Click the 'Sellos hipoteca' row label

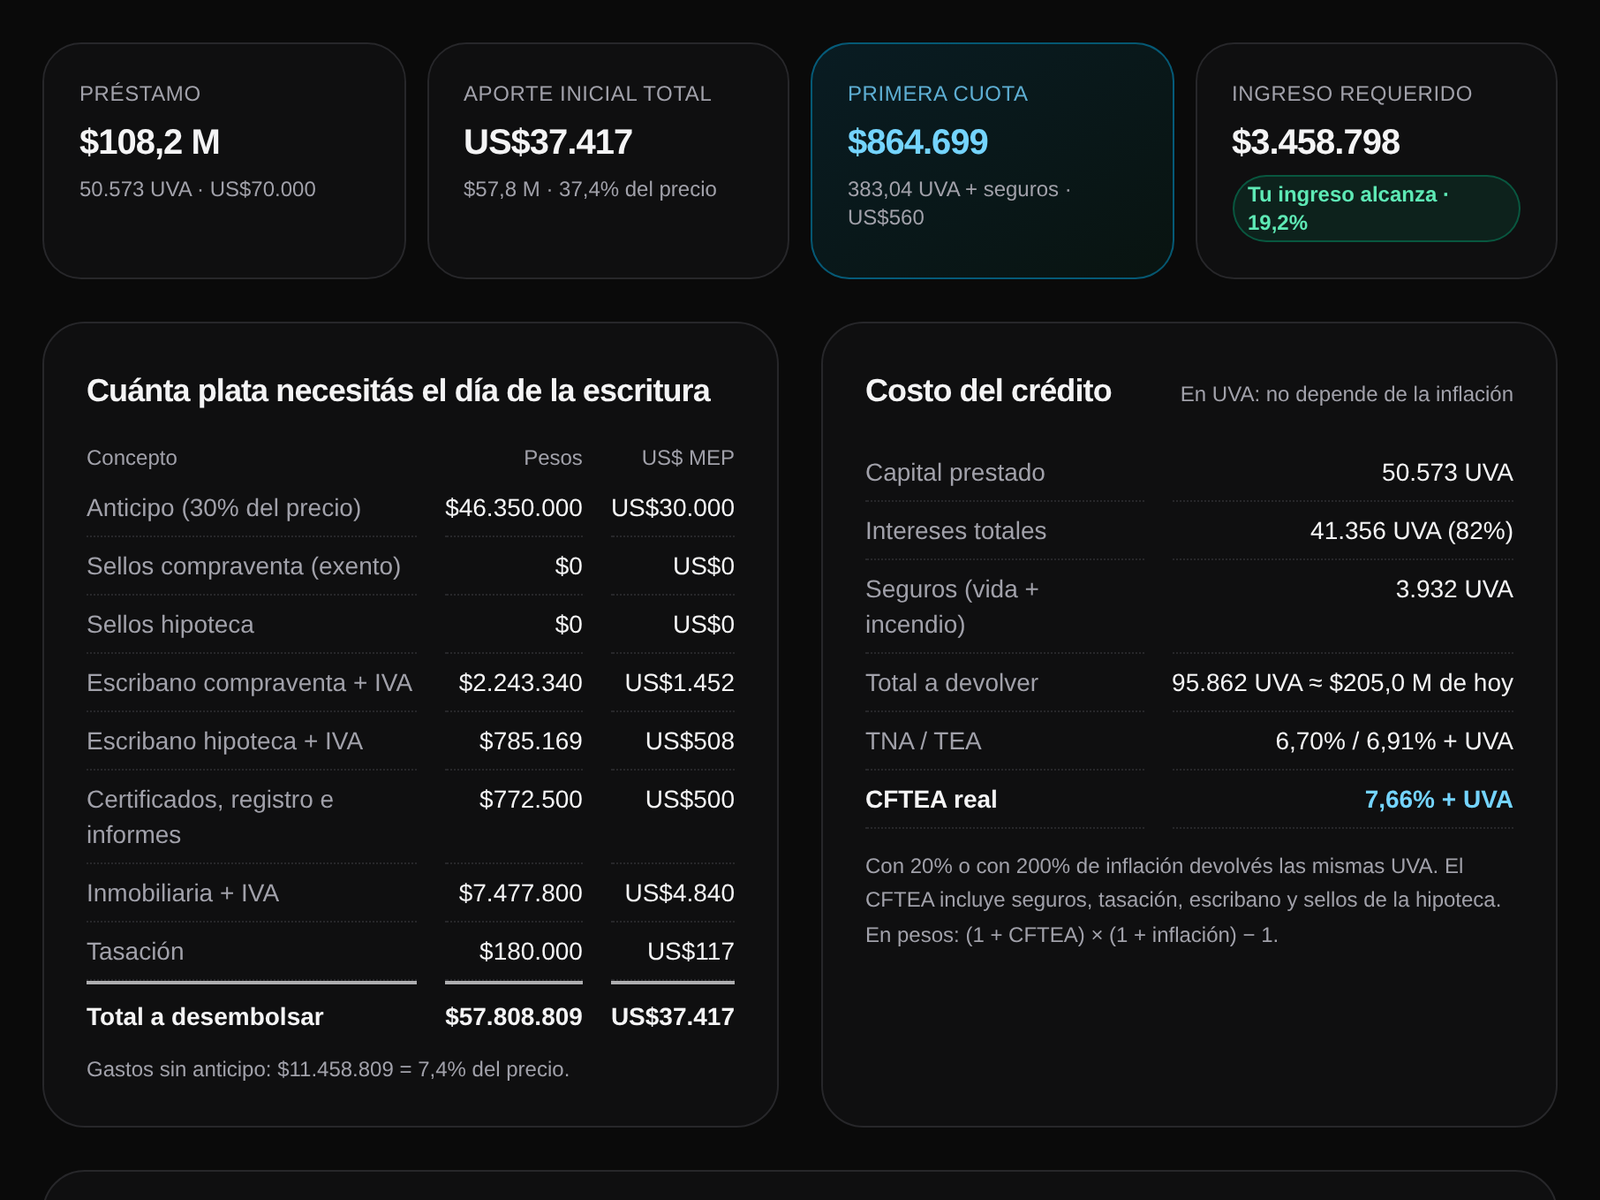point(170,624)
